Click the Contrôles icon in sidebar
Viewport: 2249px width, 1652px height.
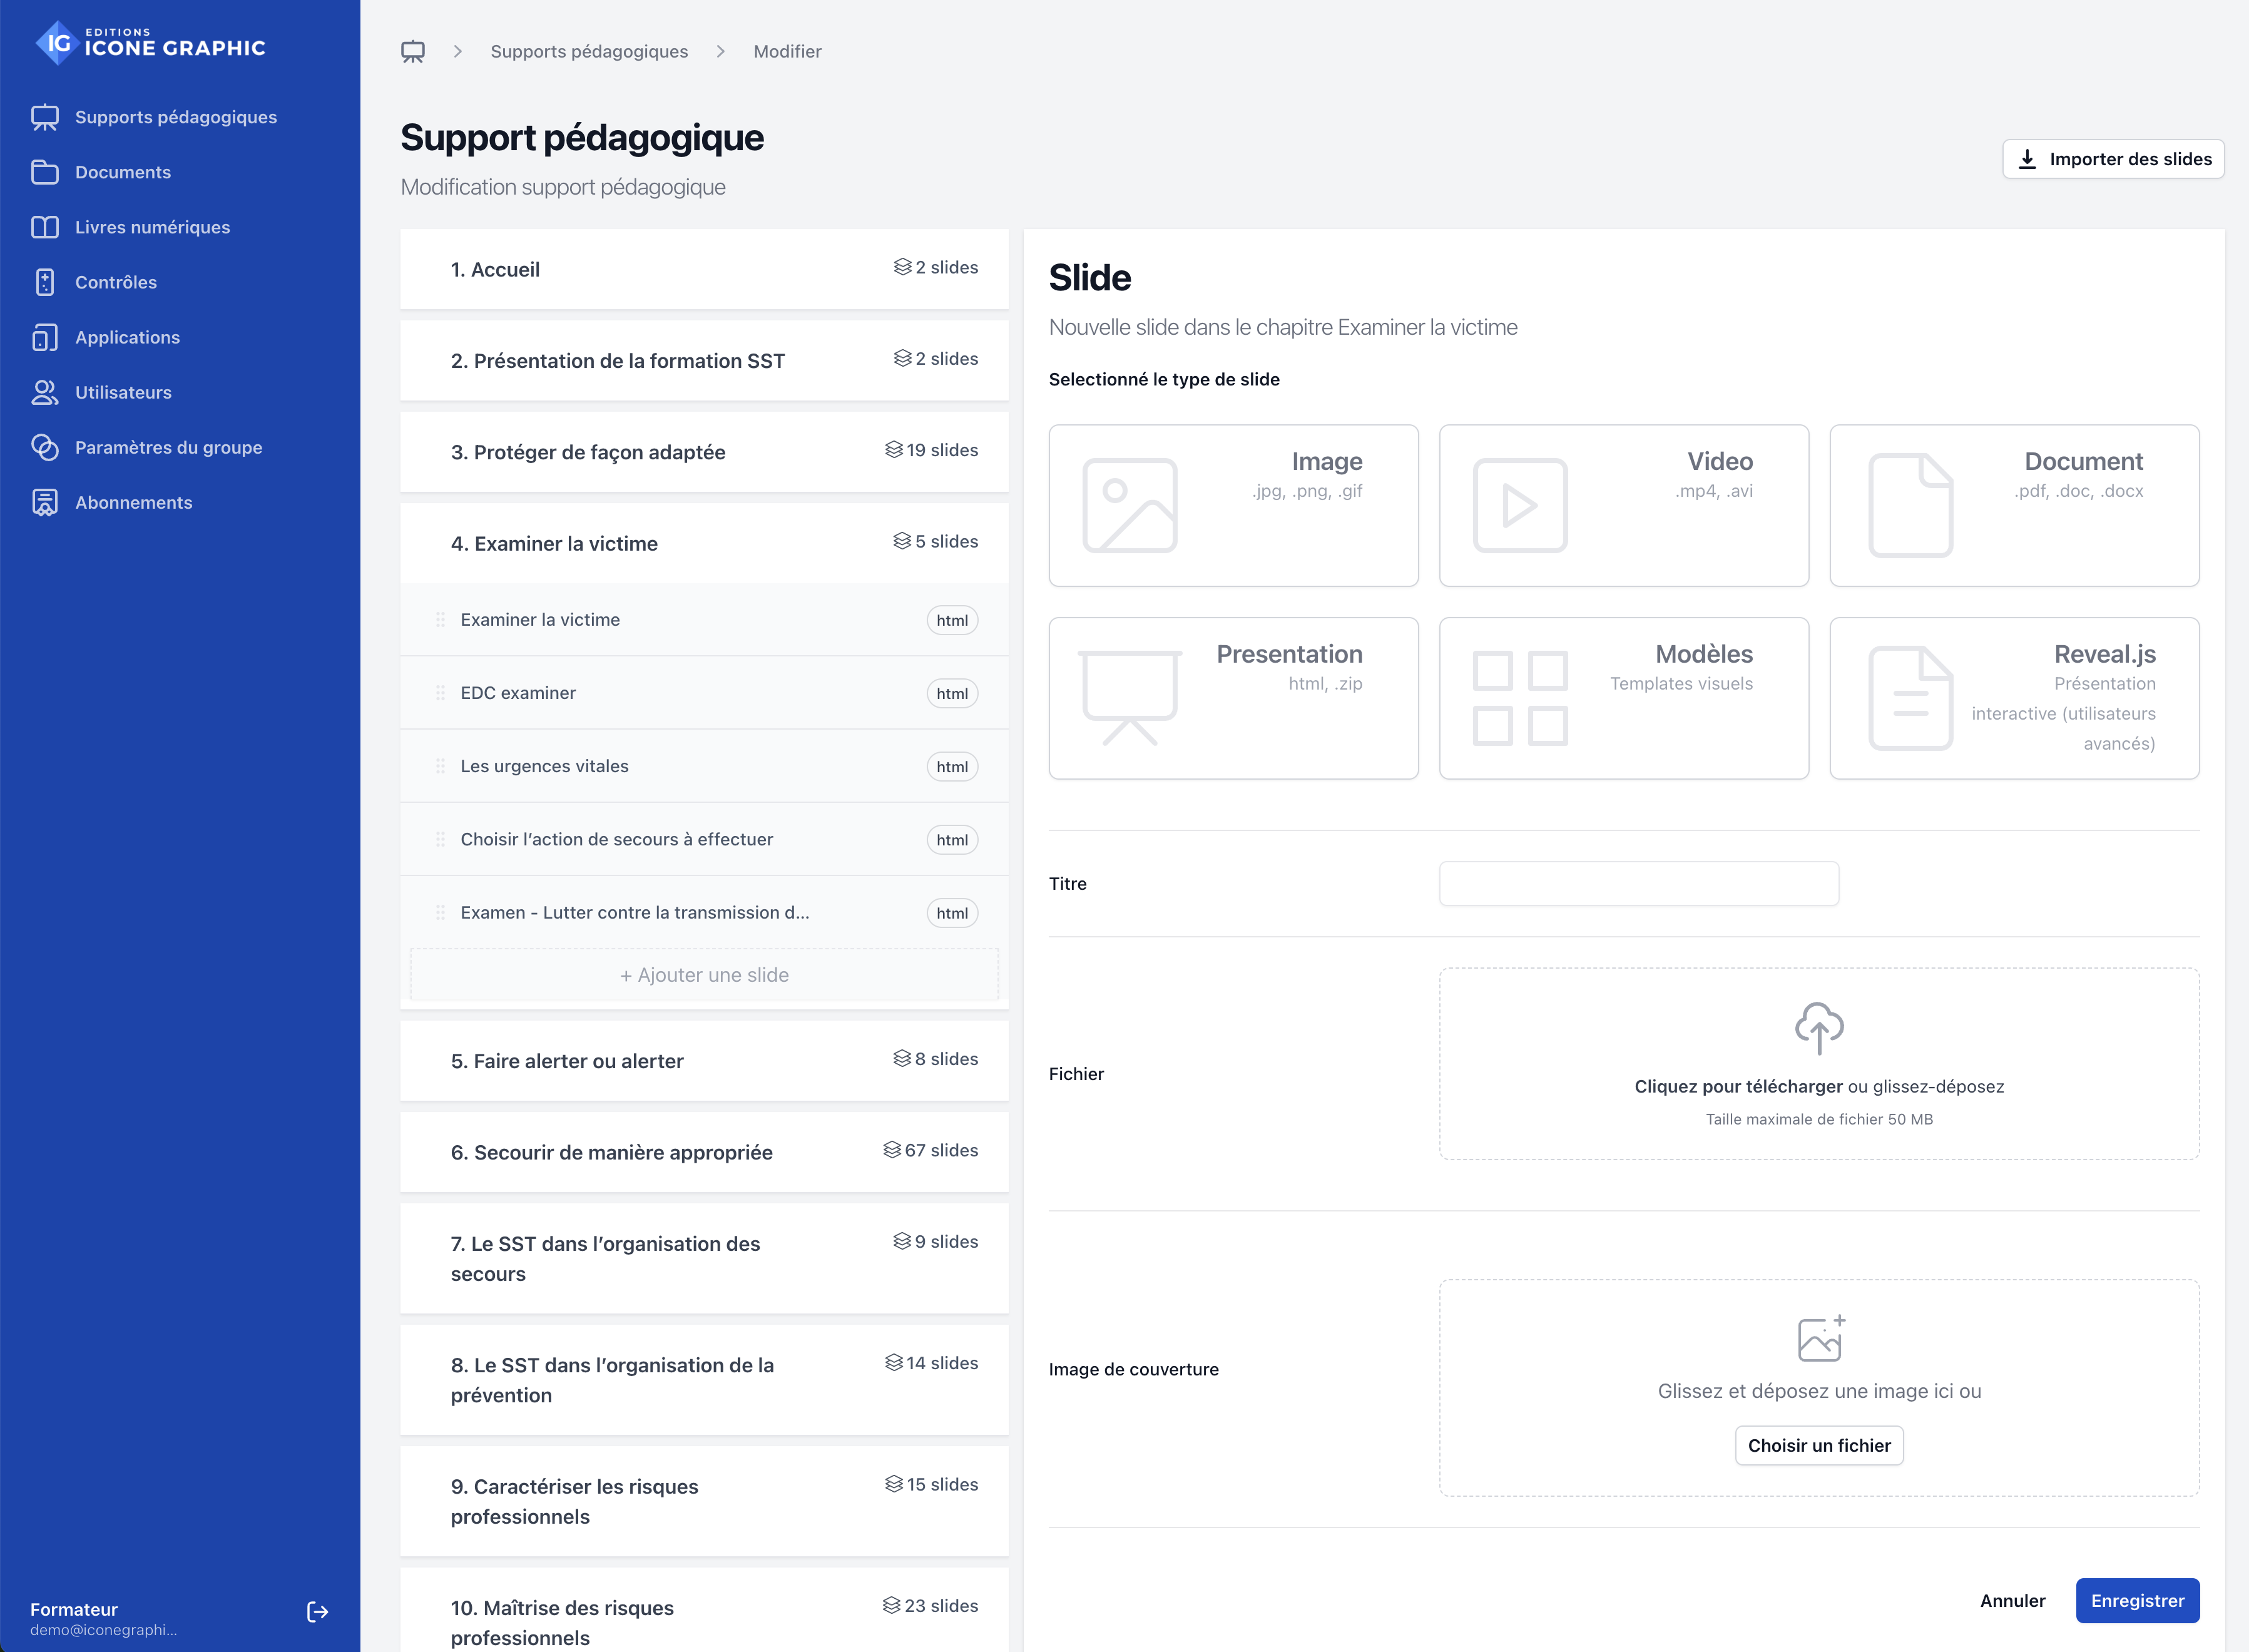tap(45, 282)
